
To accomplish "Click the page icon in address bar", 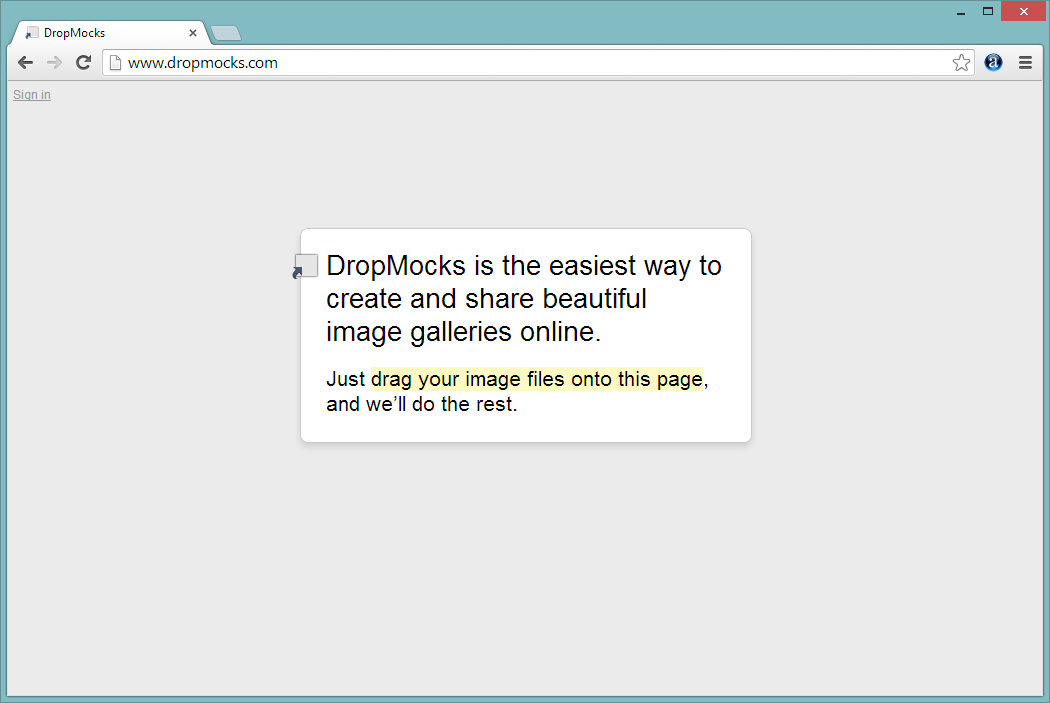I will (115, 63).
